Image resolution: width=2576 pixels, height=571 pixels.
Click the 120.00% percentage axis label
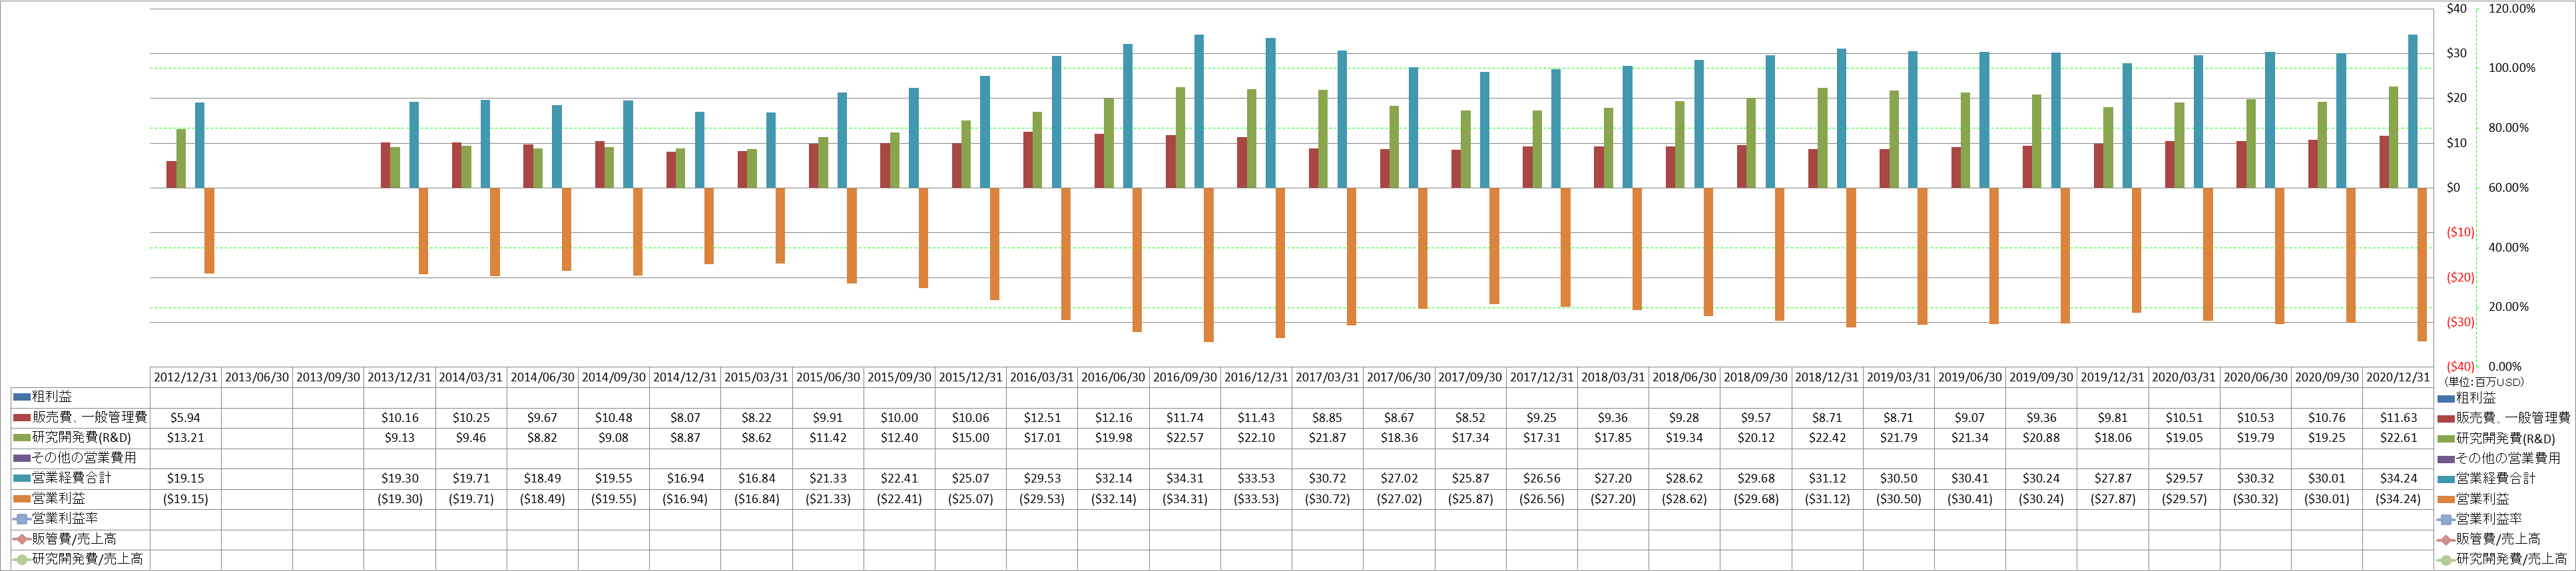tap(2512, 9)
